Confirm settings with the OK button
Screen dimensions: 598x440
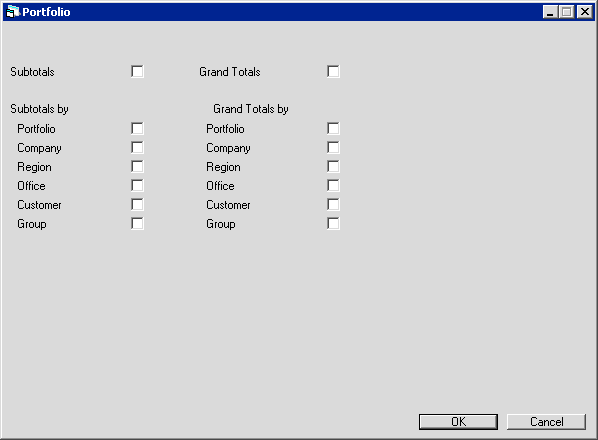point(458,422)
